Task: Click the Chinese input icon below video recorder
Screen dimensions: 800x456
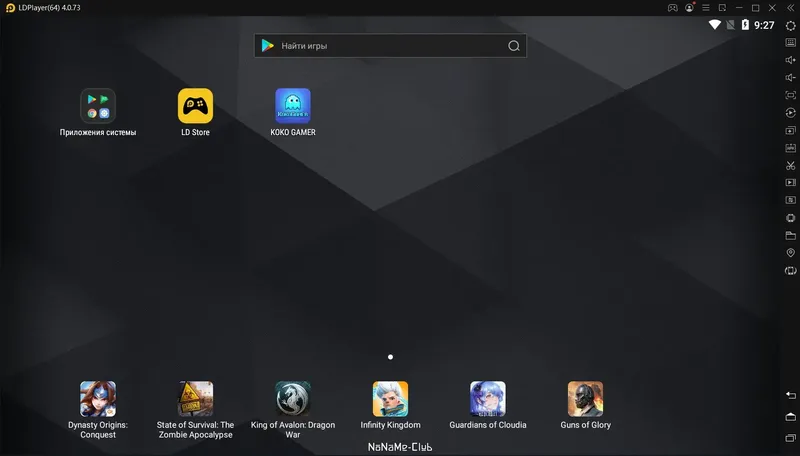Action: [790, 200]
